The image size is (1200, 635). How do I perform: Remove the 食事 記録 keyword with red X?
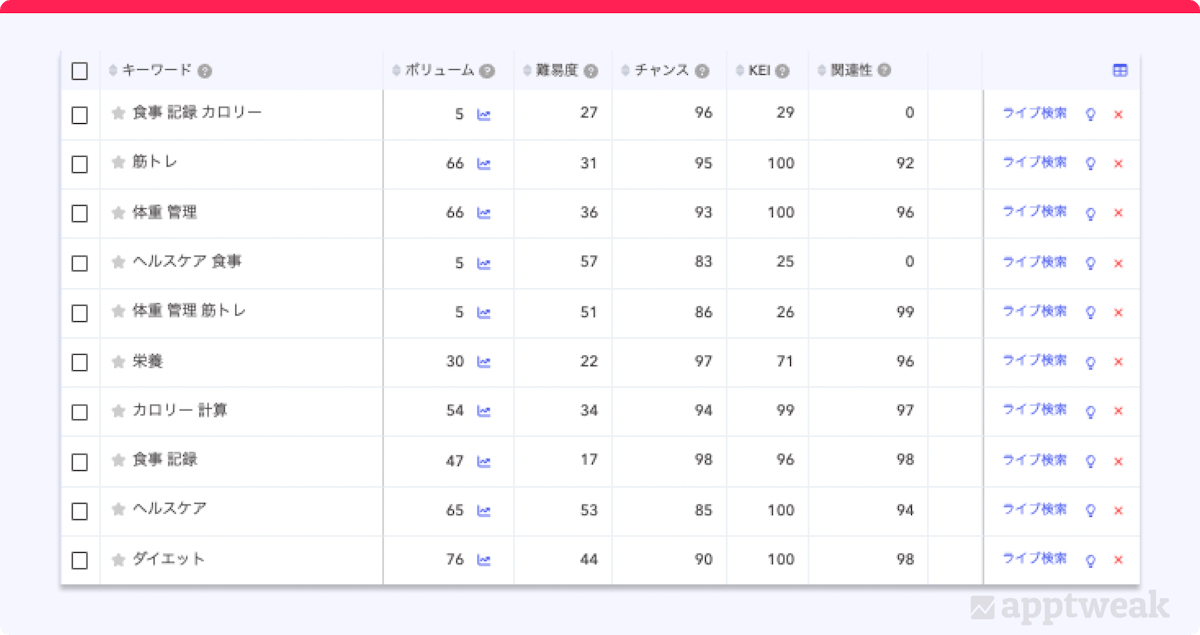[1118, 461]
